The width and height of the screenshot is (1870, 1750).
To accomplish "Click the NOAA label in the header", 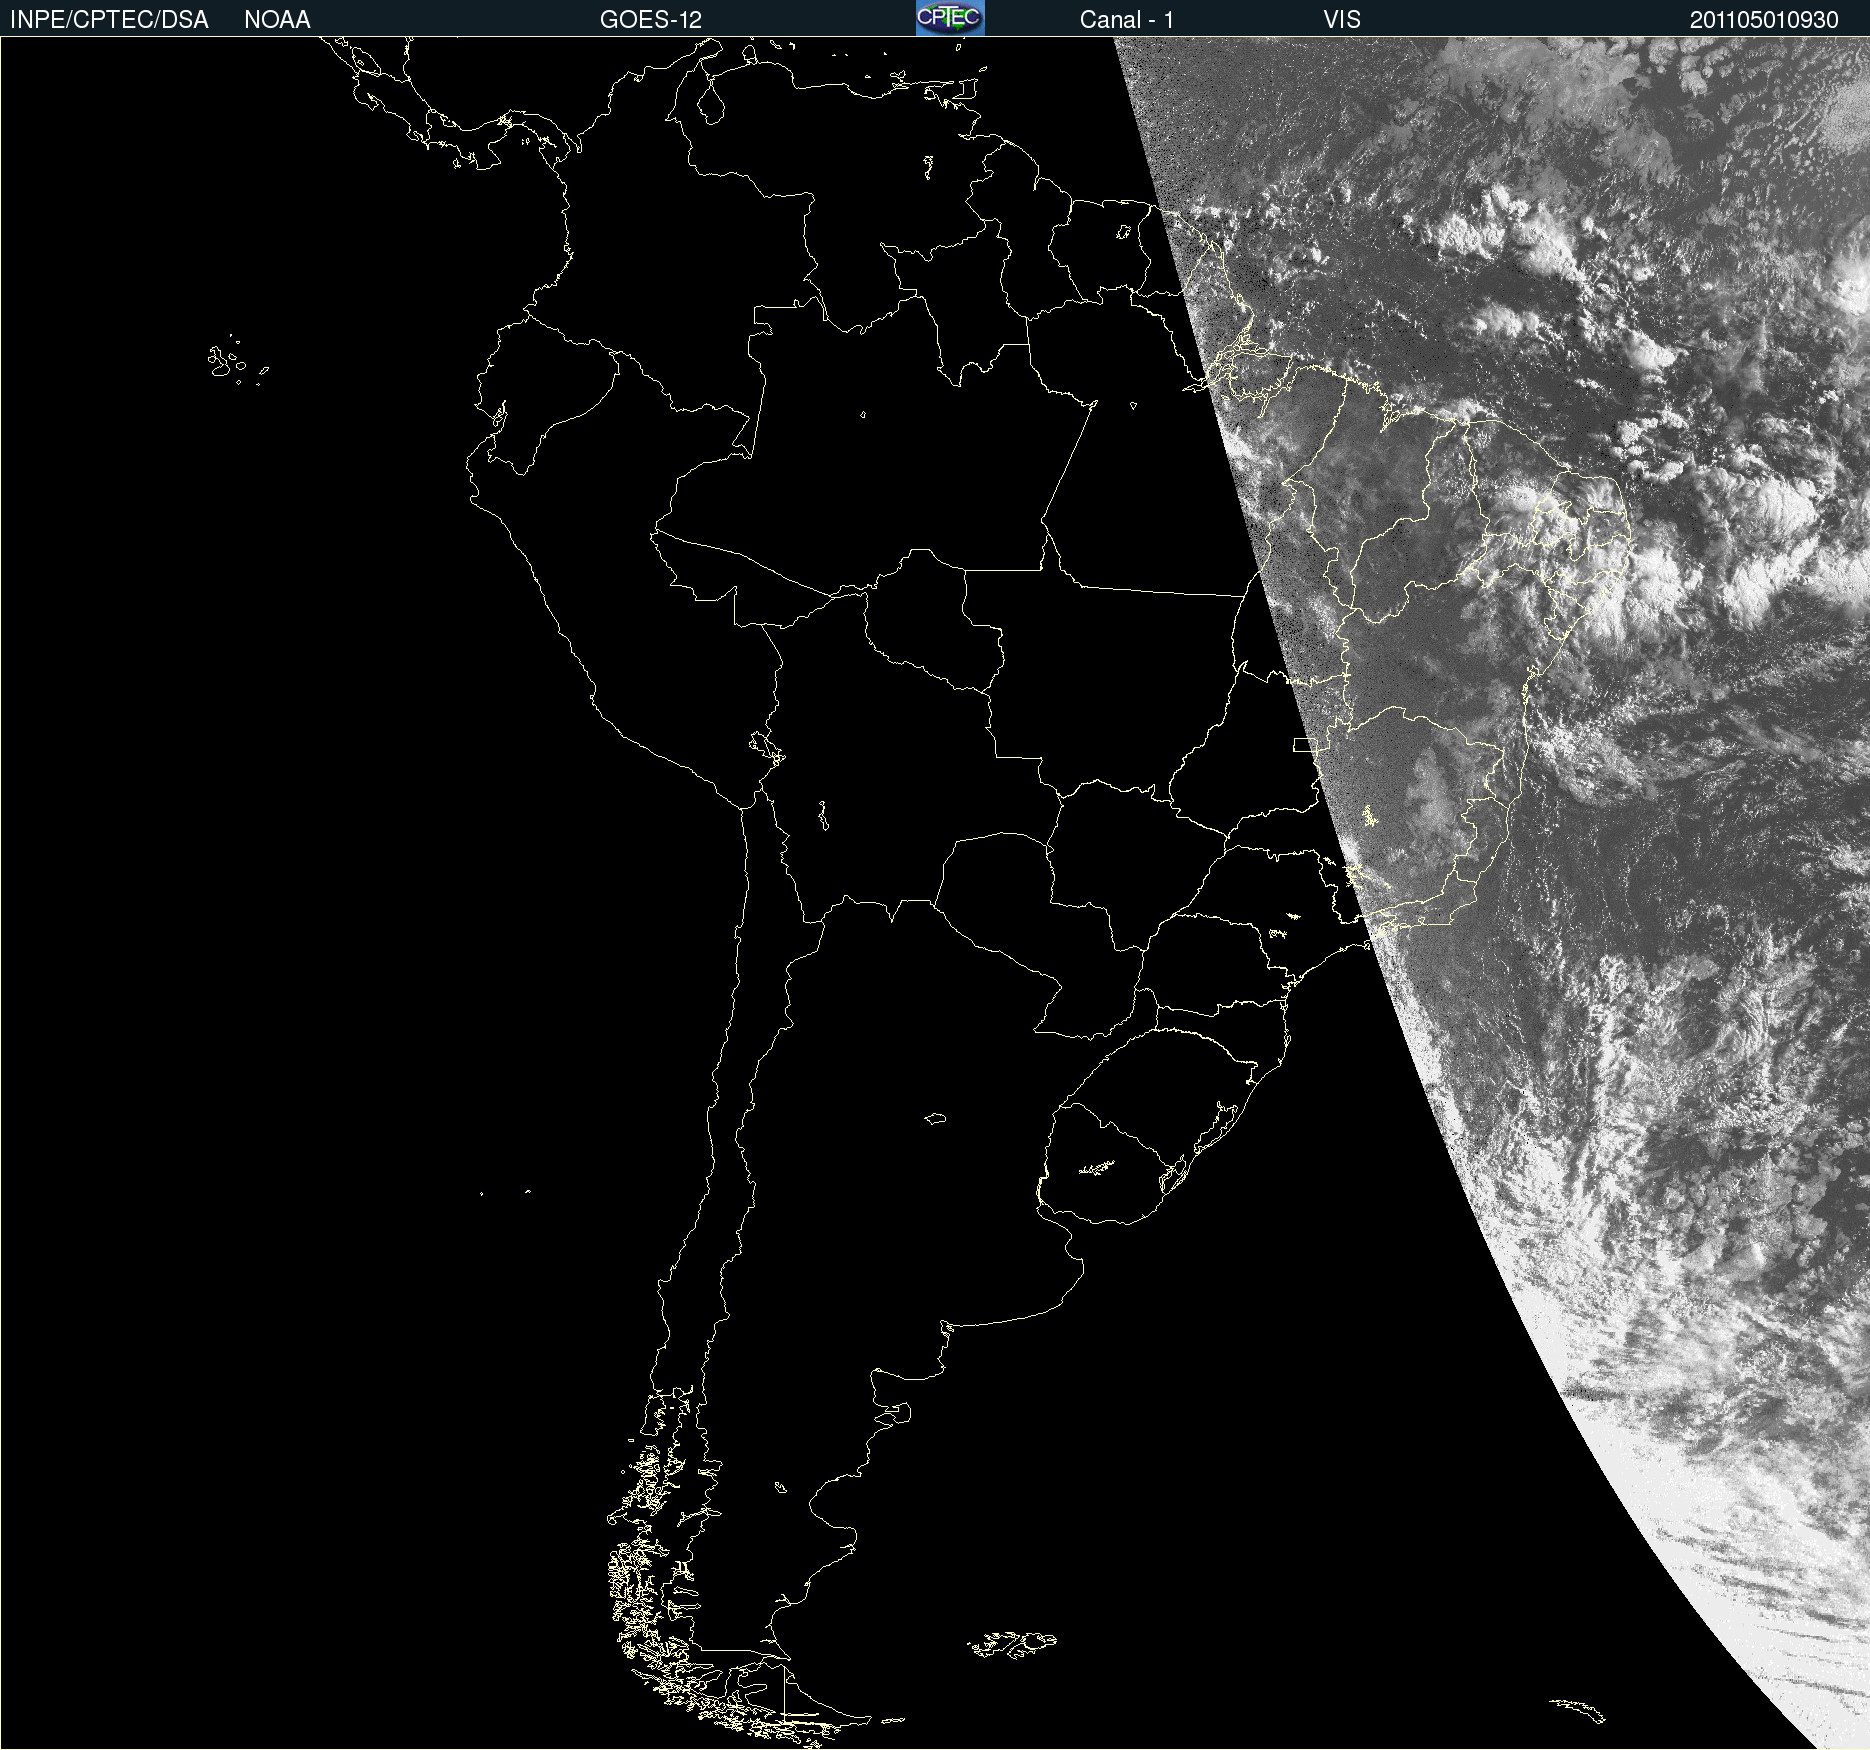I will [x=277, y=20].
